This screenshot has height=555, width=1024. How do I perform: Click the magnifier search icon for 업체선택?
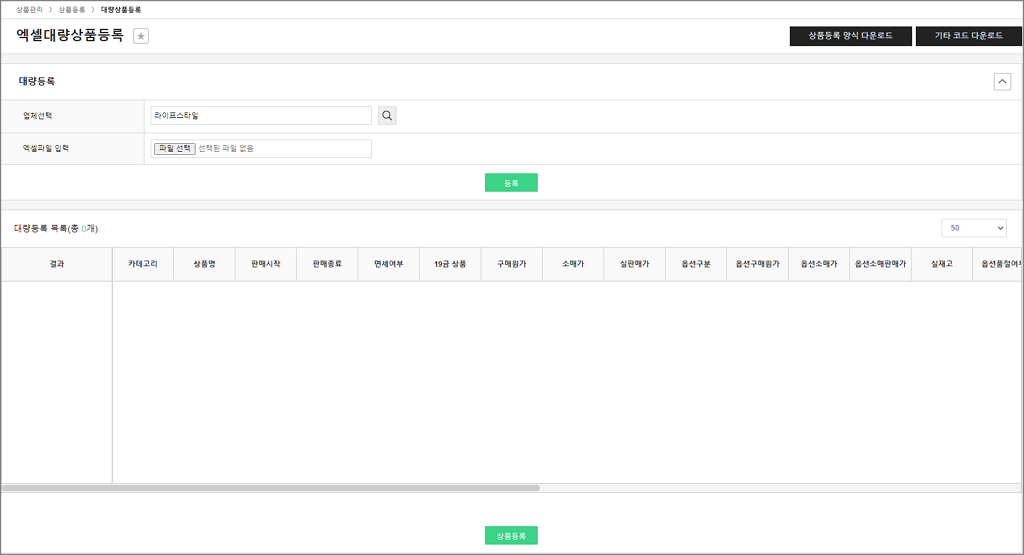[x=387, y=116]
